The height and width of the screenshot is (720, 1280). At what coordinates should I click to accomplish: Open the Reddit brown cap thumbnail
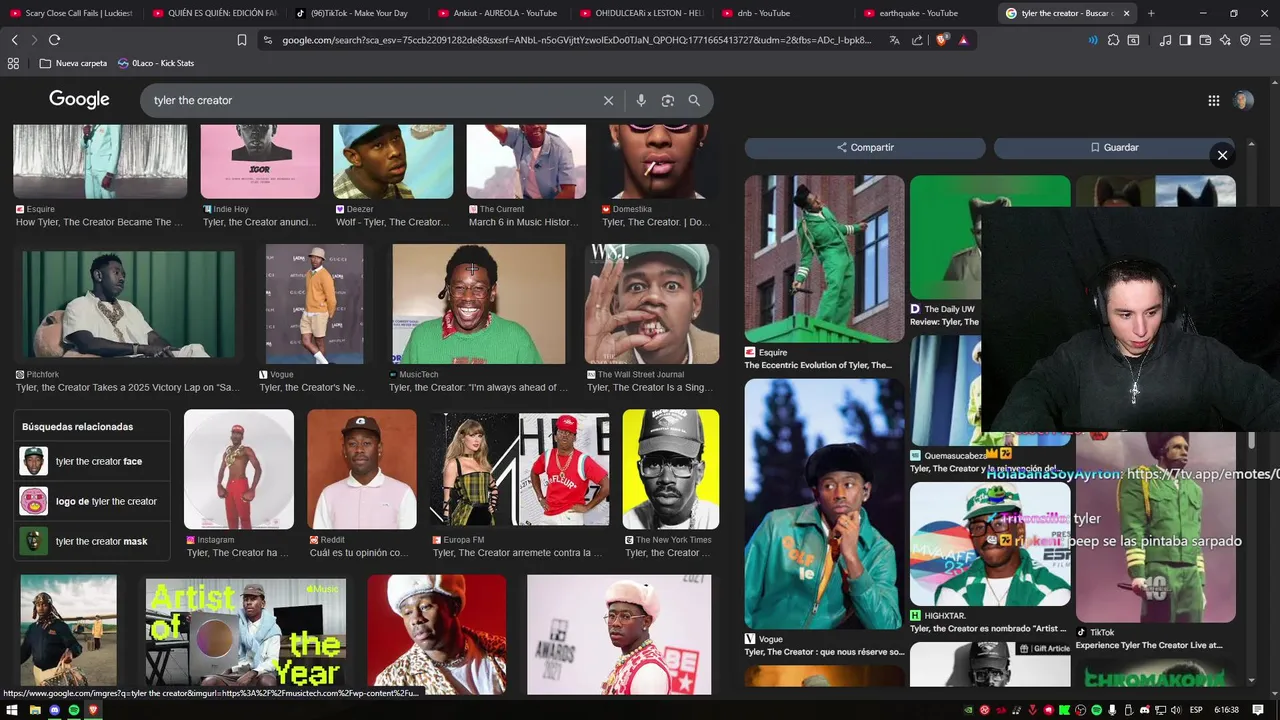coord(362,469)
